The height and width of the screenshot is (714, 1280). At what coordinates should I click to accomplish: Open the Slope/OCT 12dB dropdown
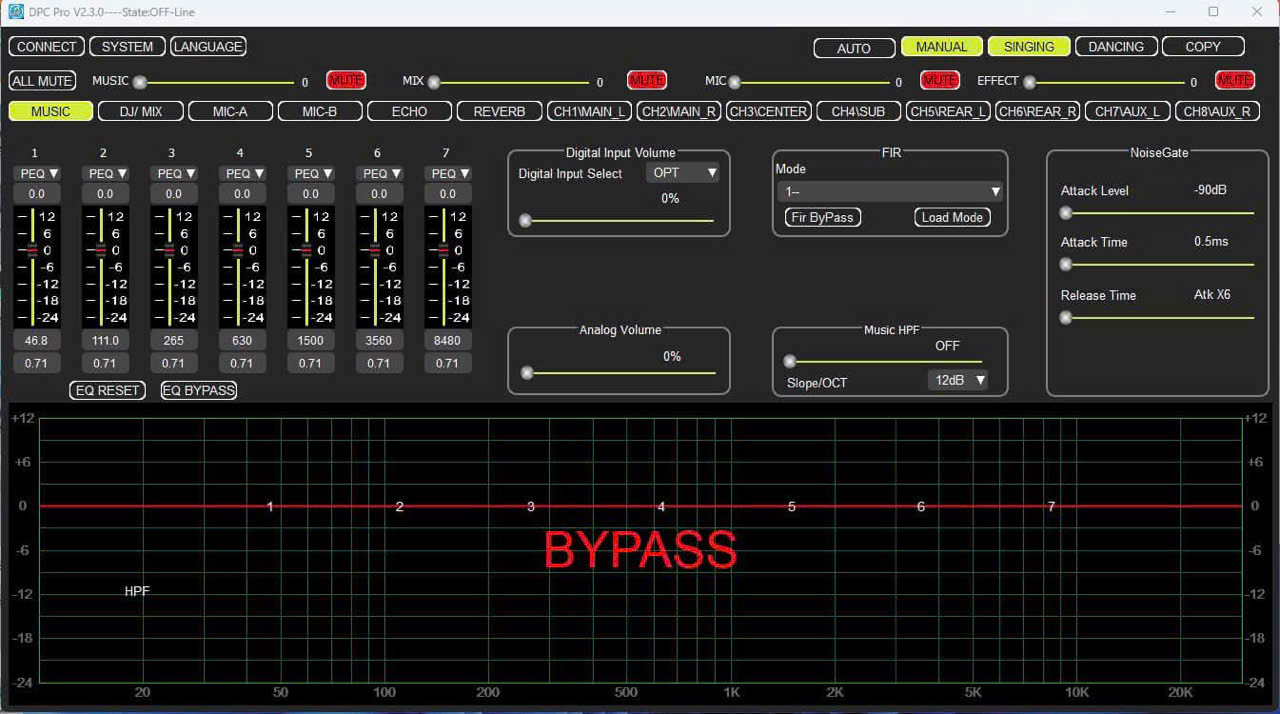tap(960, 380)
